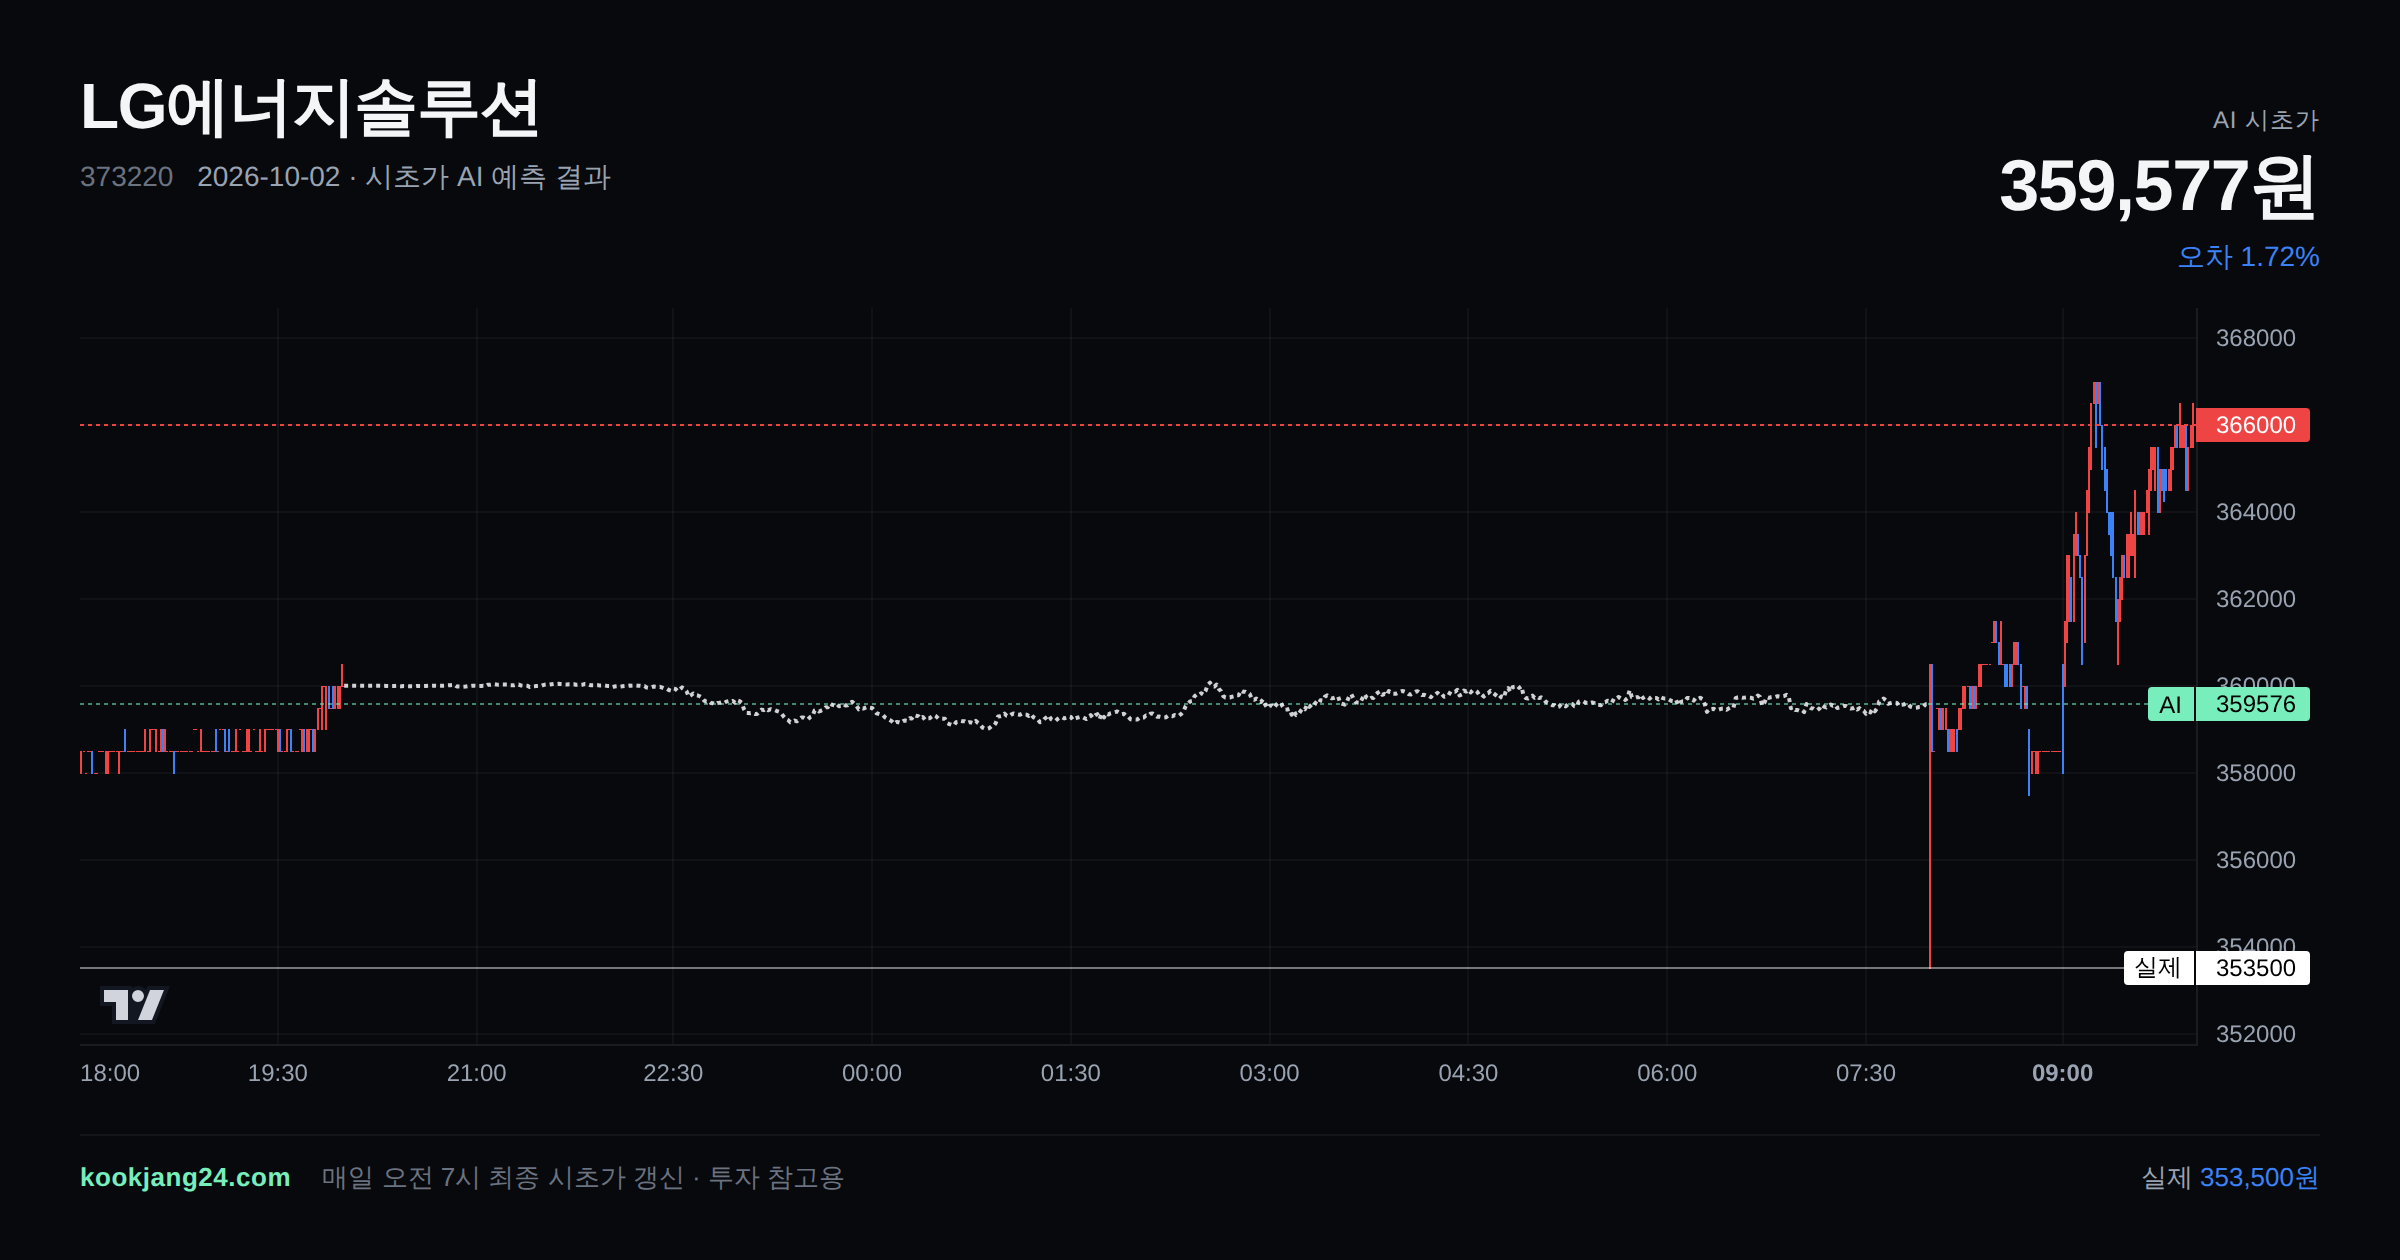The image size is (2400, 1260).
Task: Click the 356000 price axis label
Action: tap(2256, 860)
